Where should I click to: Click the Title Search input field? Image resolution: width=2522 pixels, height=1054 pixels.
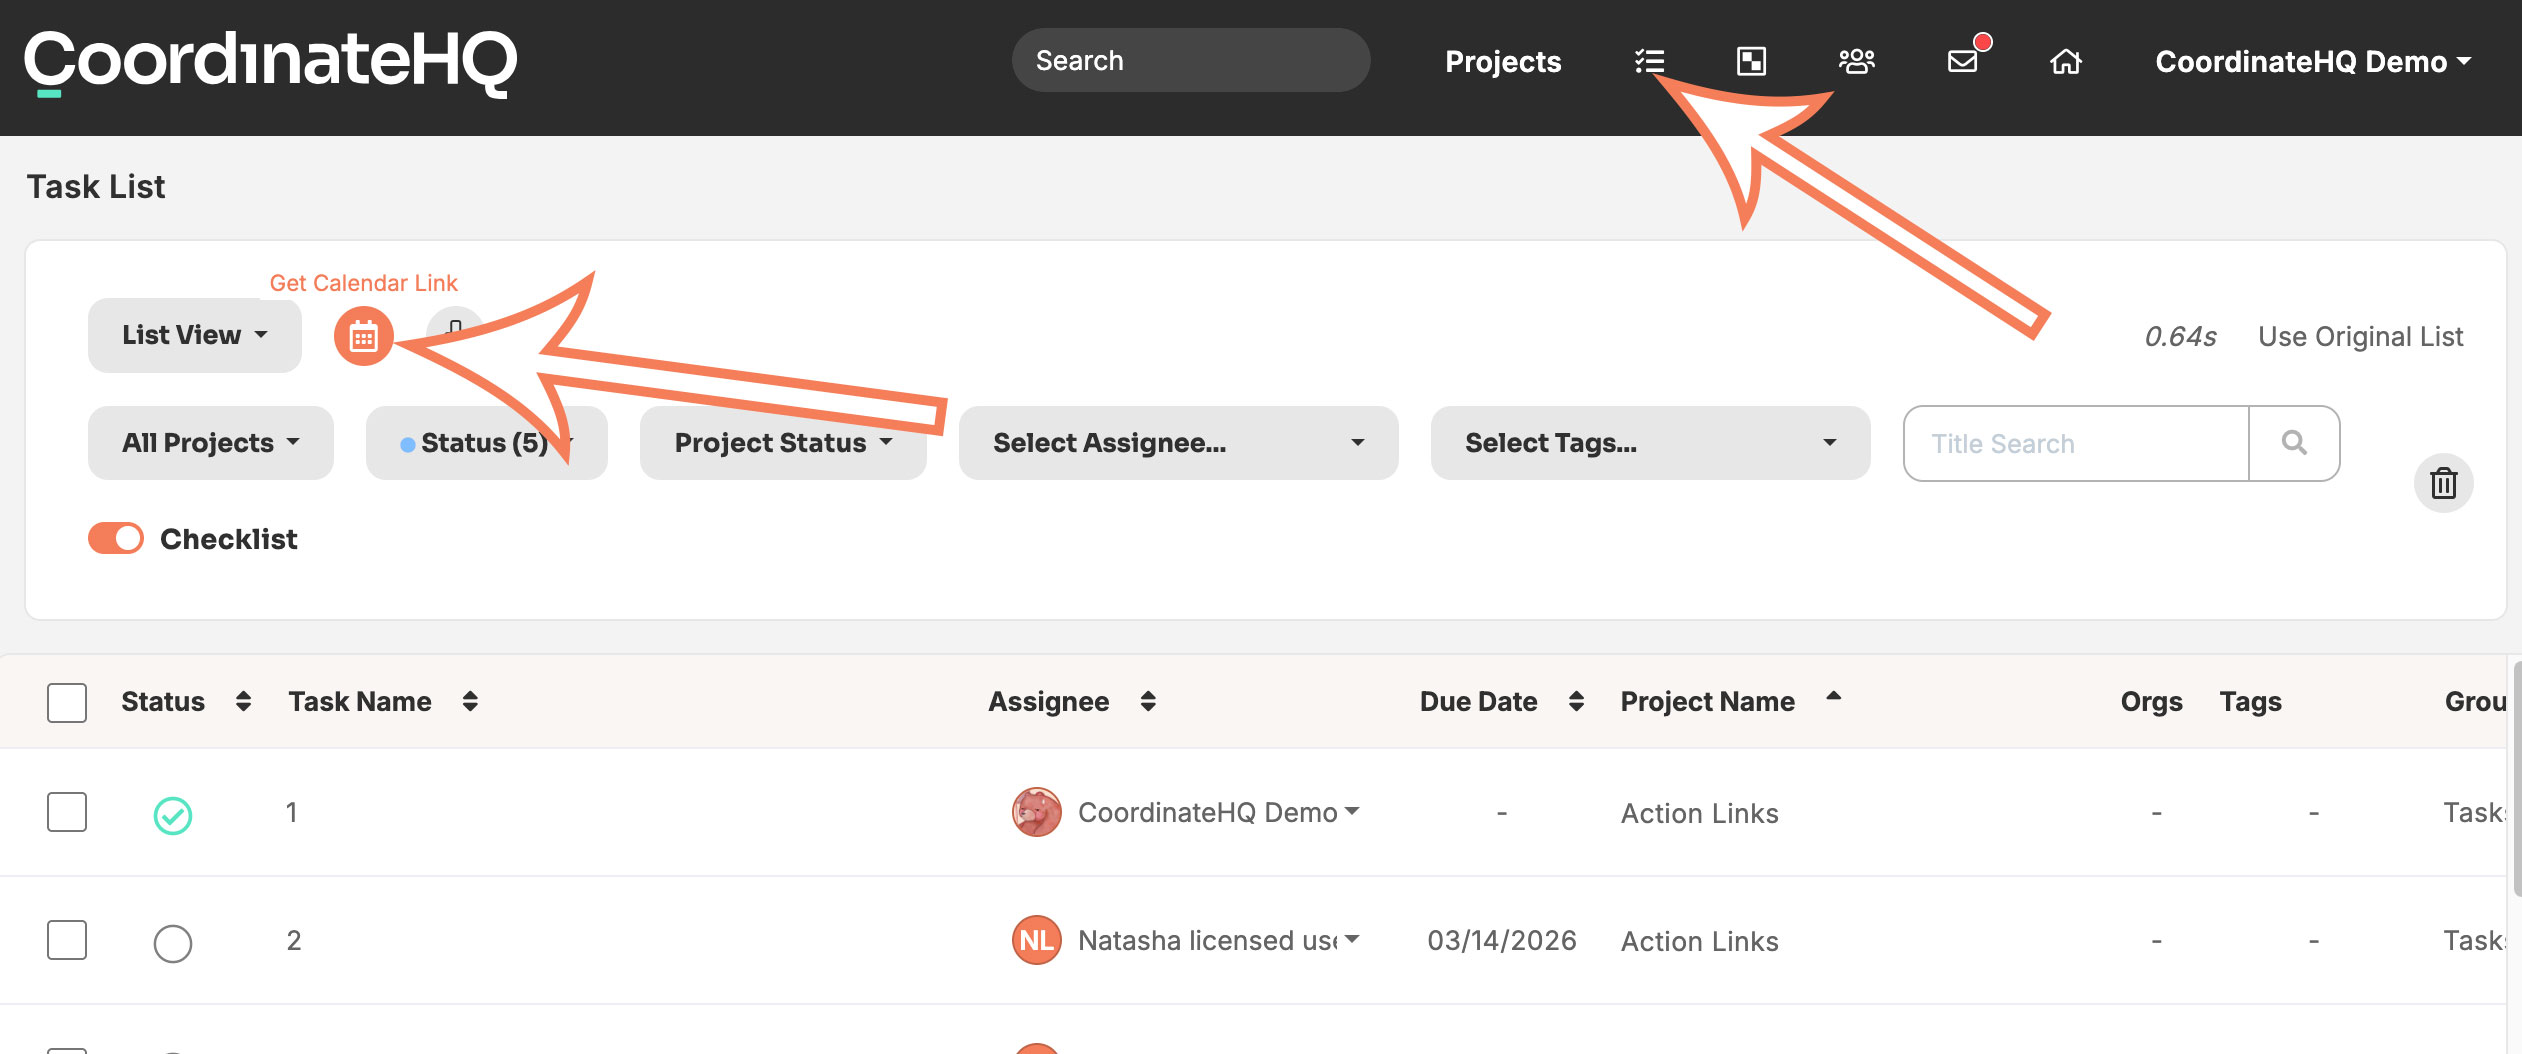(x=2076, y=443)
